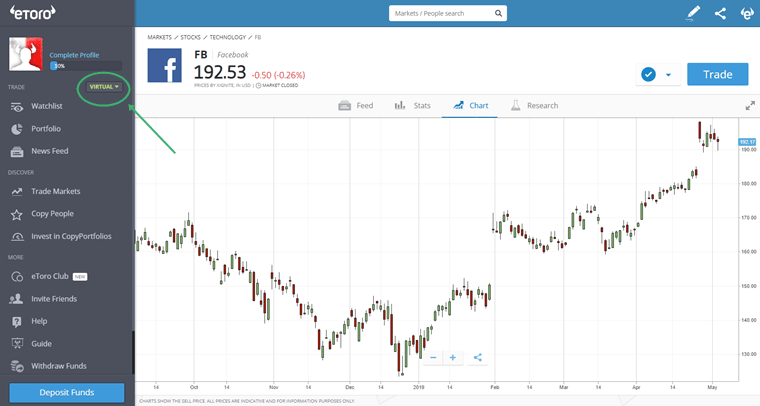
Task: Open Withdraw Funds page
Action: [59, 366]
